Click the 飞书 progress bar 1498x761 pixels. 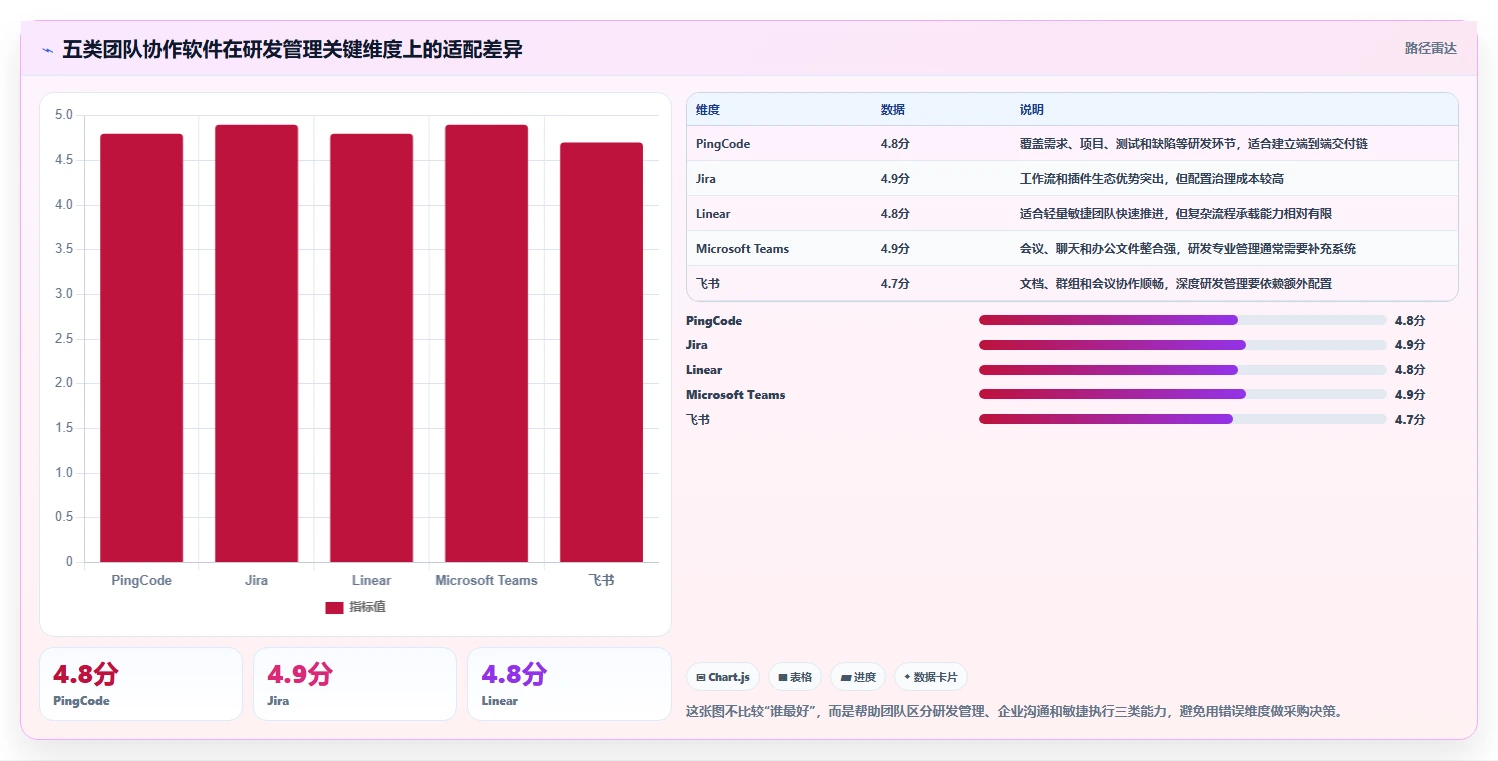(x=1183, y=419)
